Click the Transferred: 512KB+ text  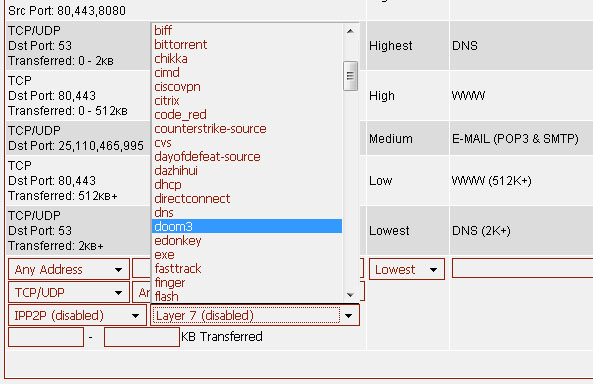coord(63,196)
